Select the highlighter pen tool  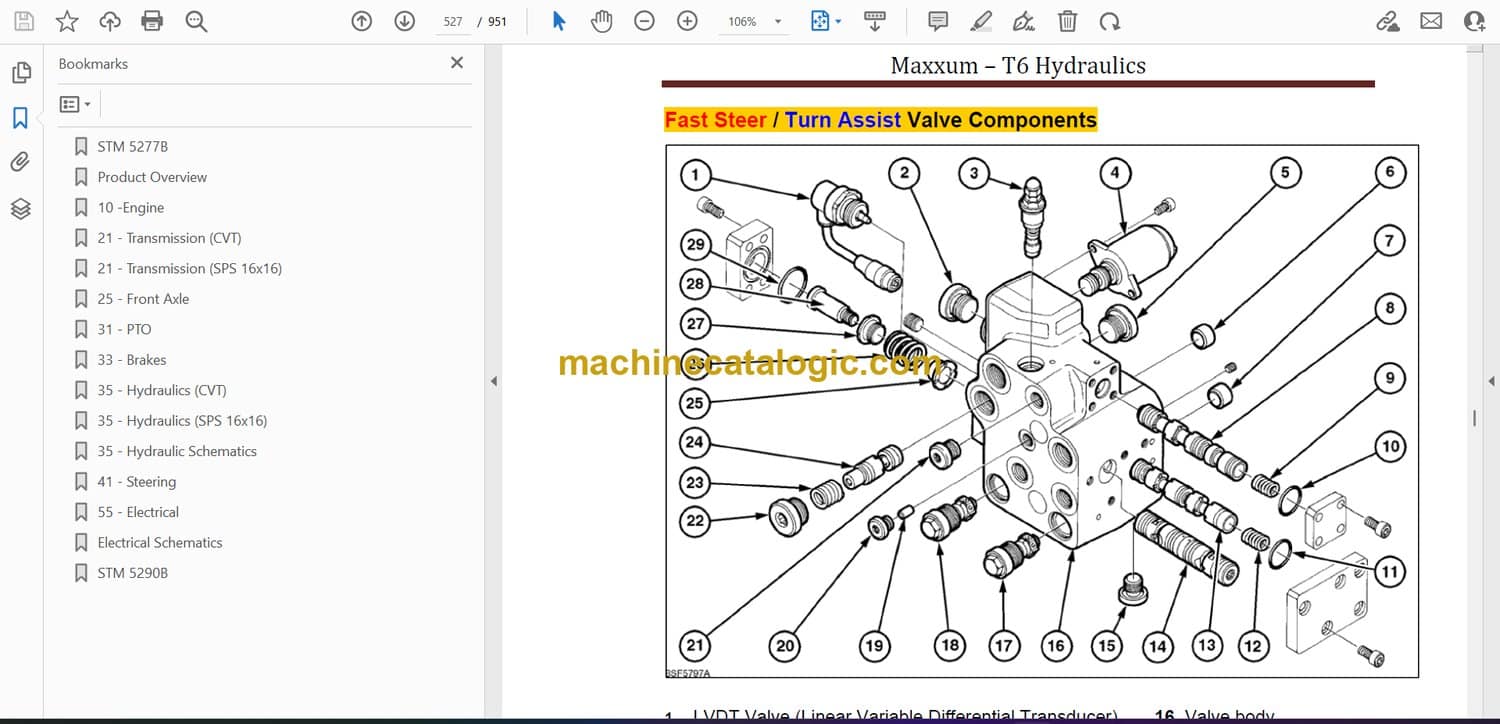pos(981,21)
